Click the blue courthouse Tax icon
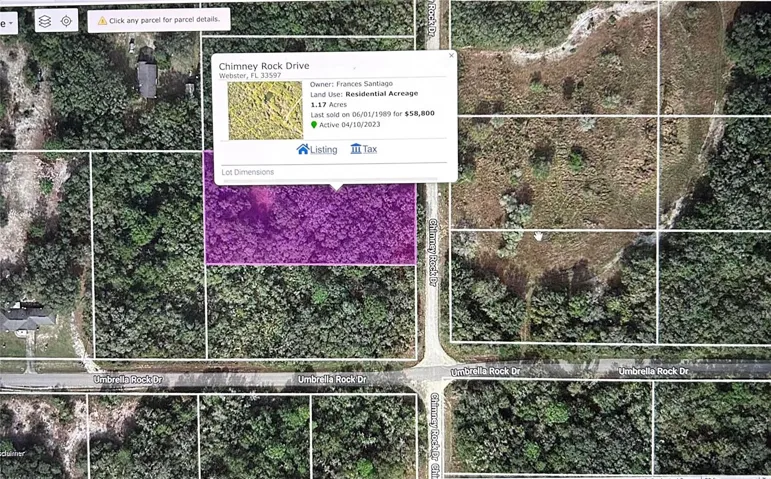 click(x=356, y=149)
